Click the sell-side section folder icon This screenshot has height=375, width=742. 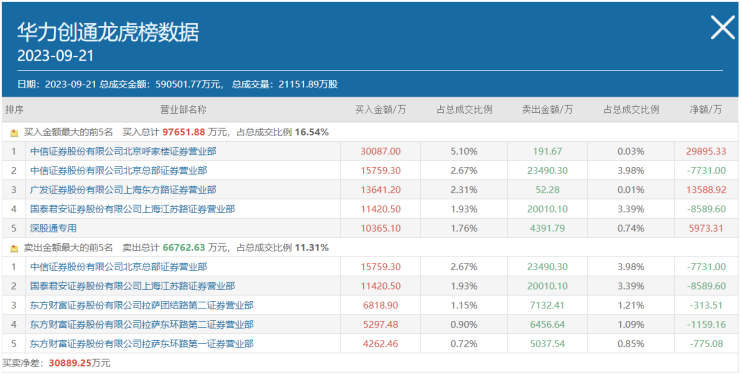point(15,248)
